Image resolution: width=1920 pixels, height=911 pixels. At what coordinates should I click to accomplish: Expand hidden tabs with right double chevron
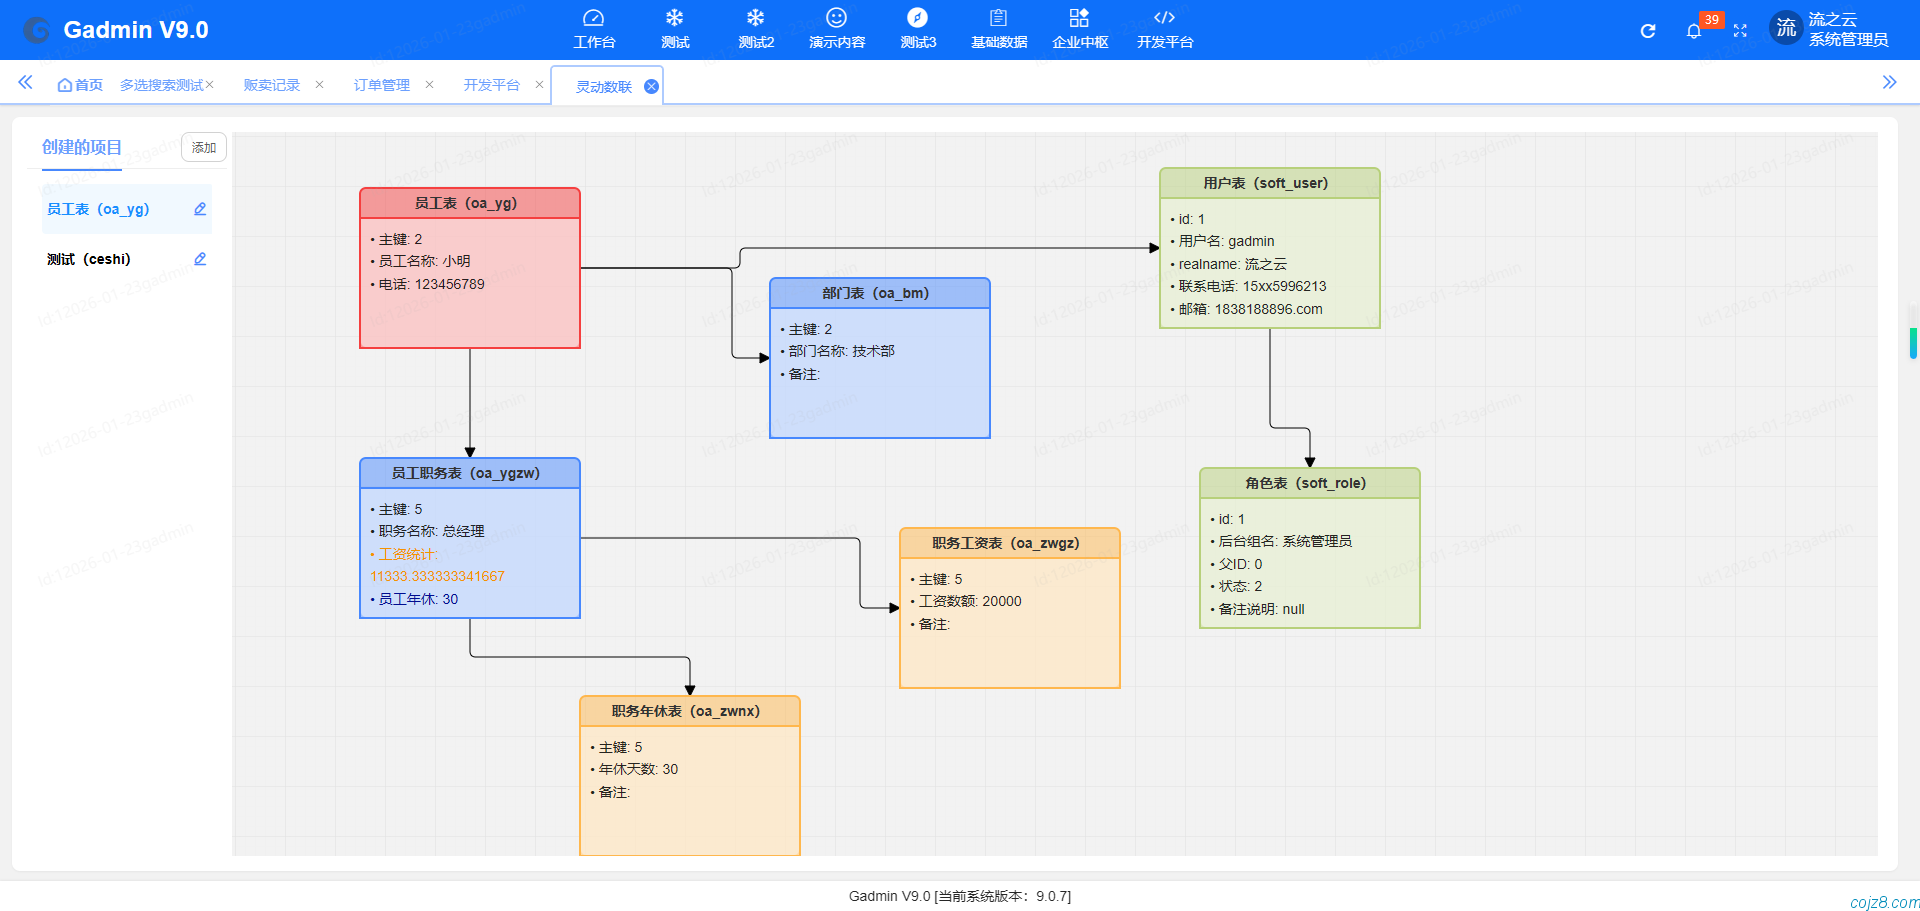pos(1889,83)
